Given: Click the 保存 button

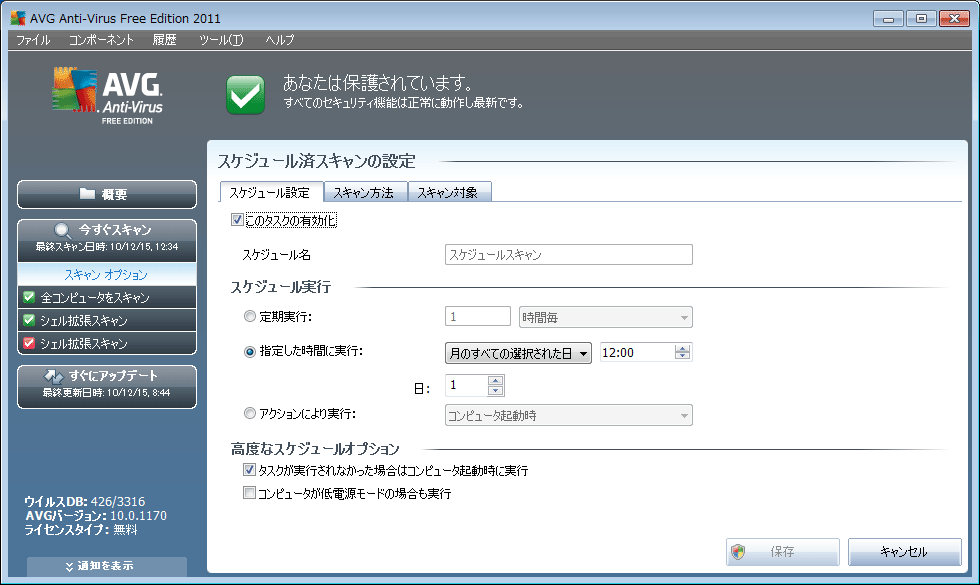Looking at the screenshot, I should point(782,552).
